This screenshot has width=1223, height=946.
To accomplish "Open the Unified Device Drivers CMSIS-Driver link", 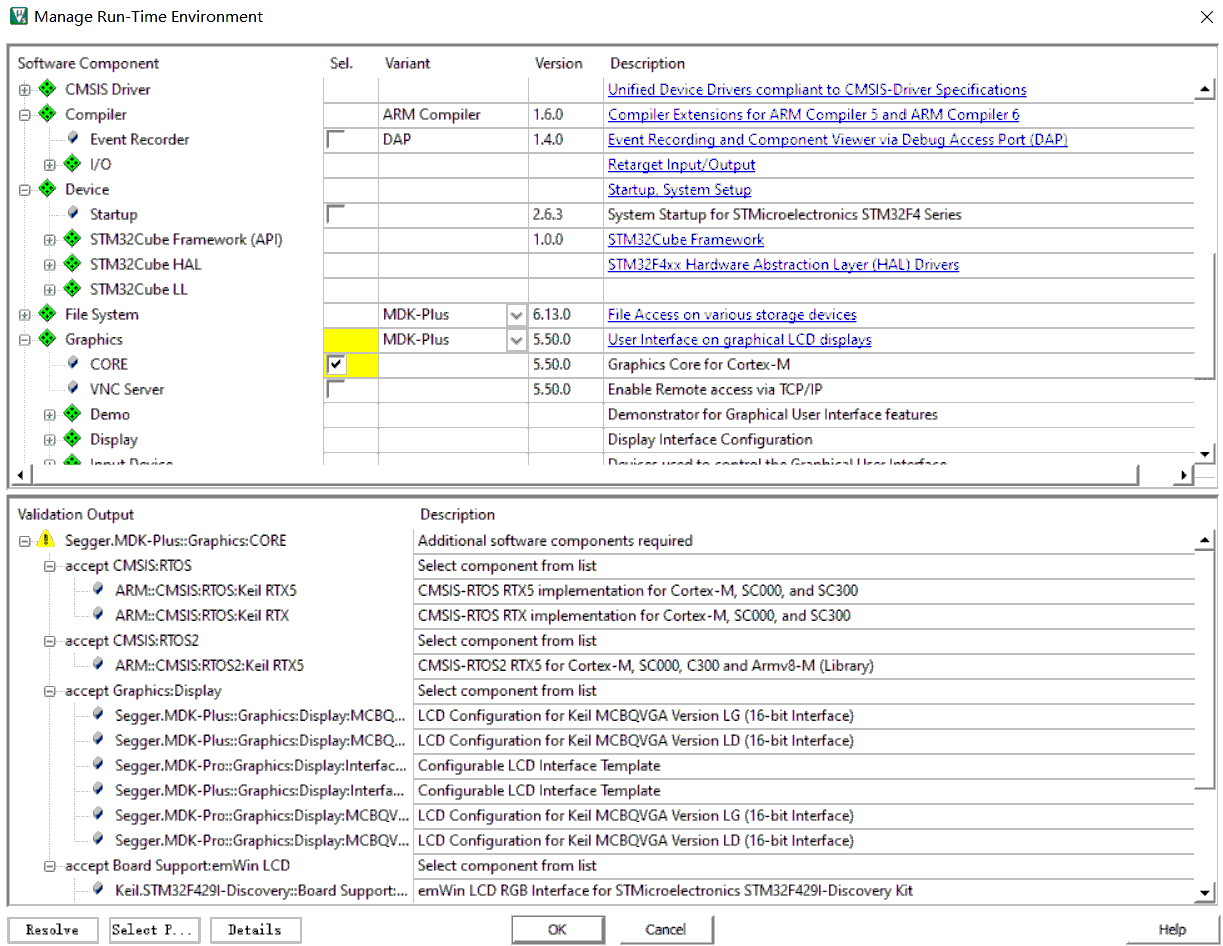I will (817, 90).
